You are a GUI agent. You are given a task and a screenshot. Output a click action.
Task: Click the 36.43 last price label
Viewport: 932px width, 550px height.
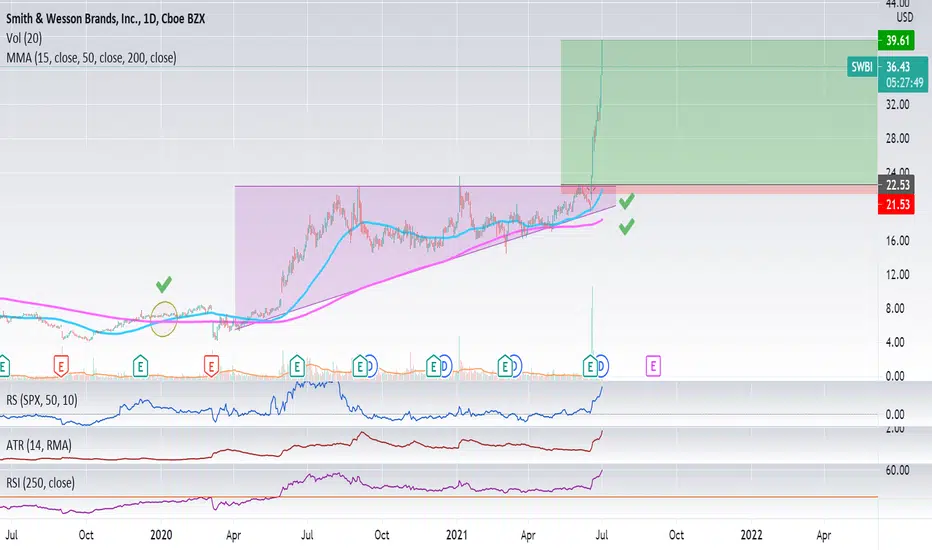(x=898, y=67)
